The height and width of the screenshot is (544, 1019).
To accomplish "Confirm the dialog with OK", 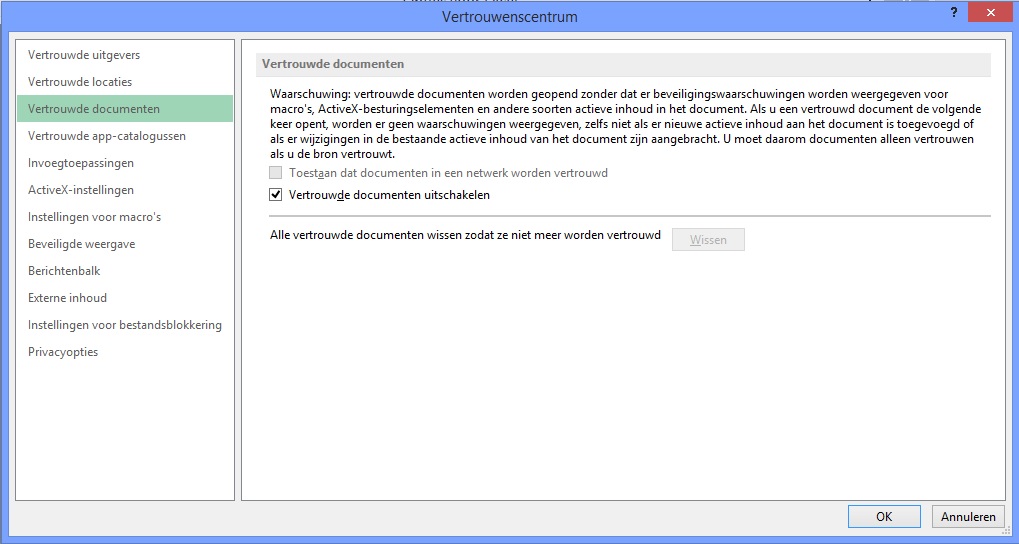I will click(x=884, y=517).
